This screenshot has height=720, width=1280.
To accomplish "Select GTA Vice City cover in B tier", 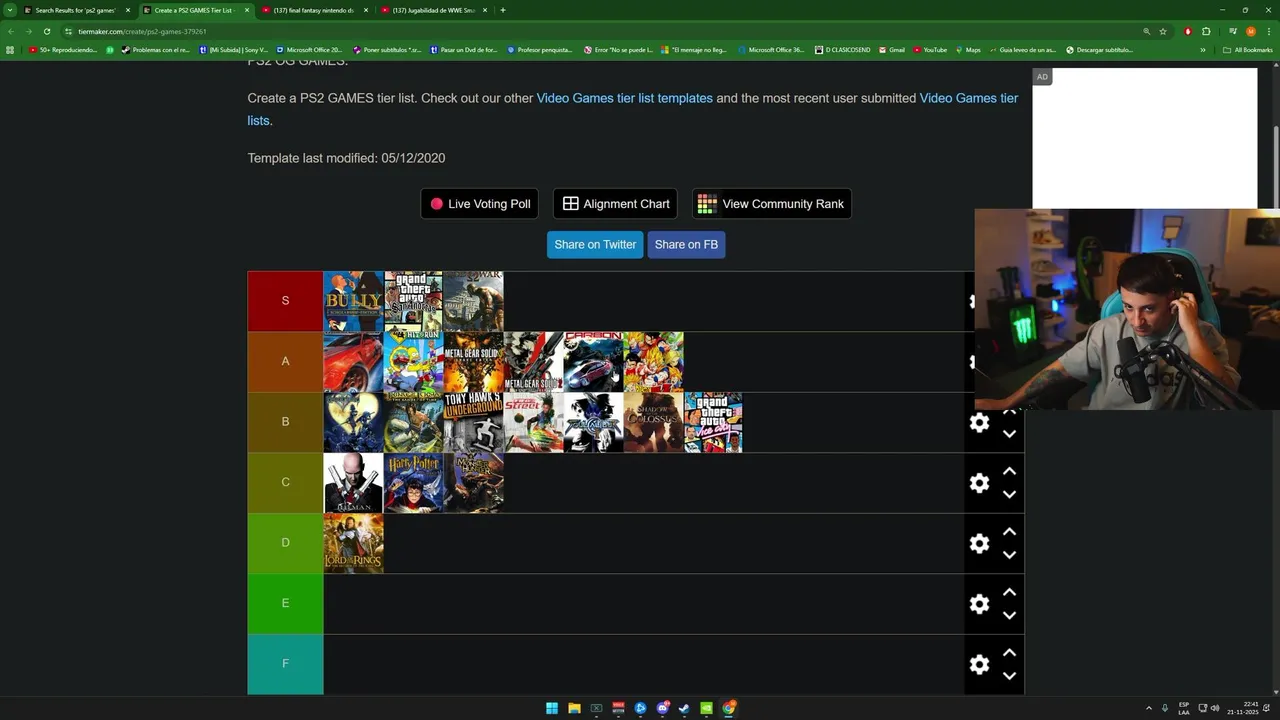I will (x=713, y=422).
